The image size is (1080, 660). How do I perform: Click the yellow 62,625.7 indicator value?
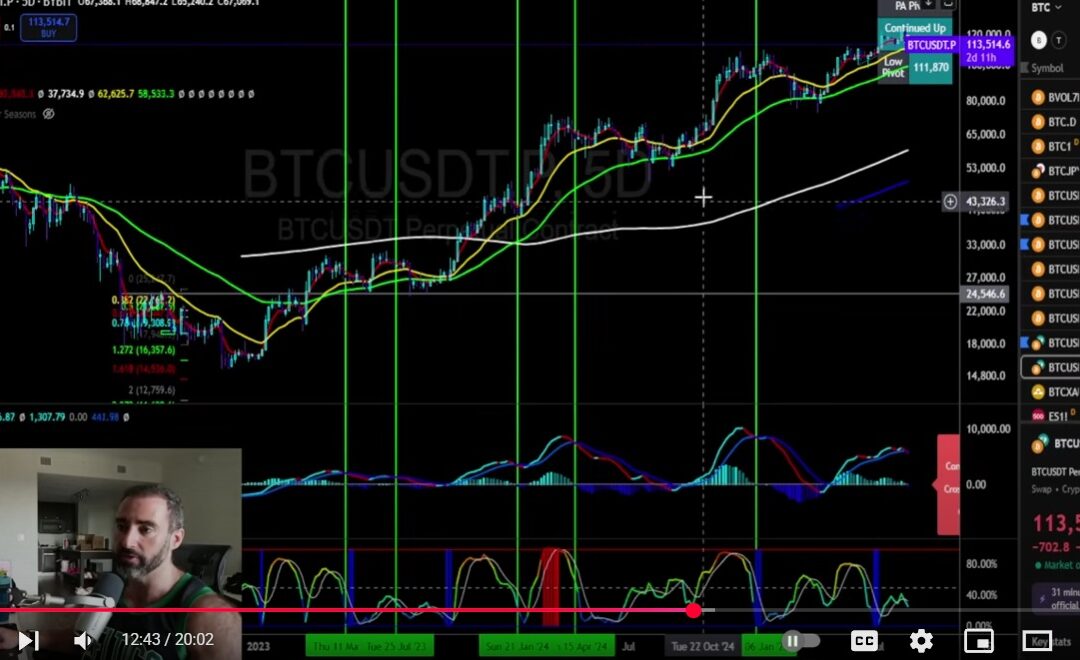[x=116, y=94]
